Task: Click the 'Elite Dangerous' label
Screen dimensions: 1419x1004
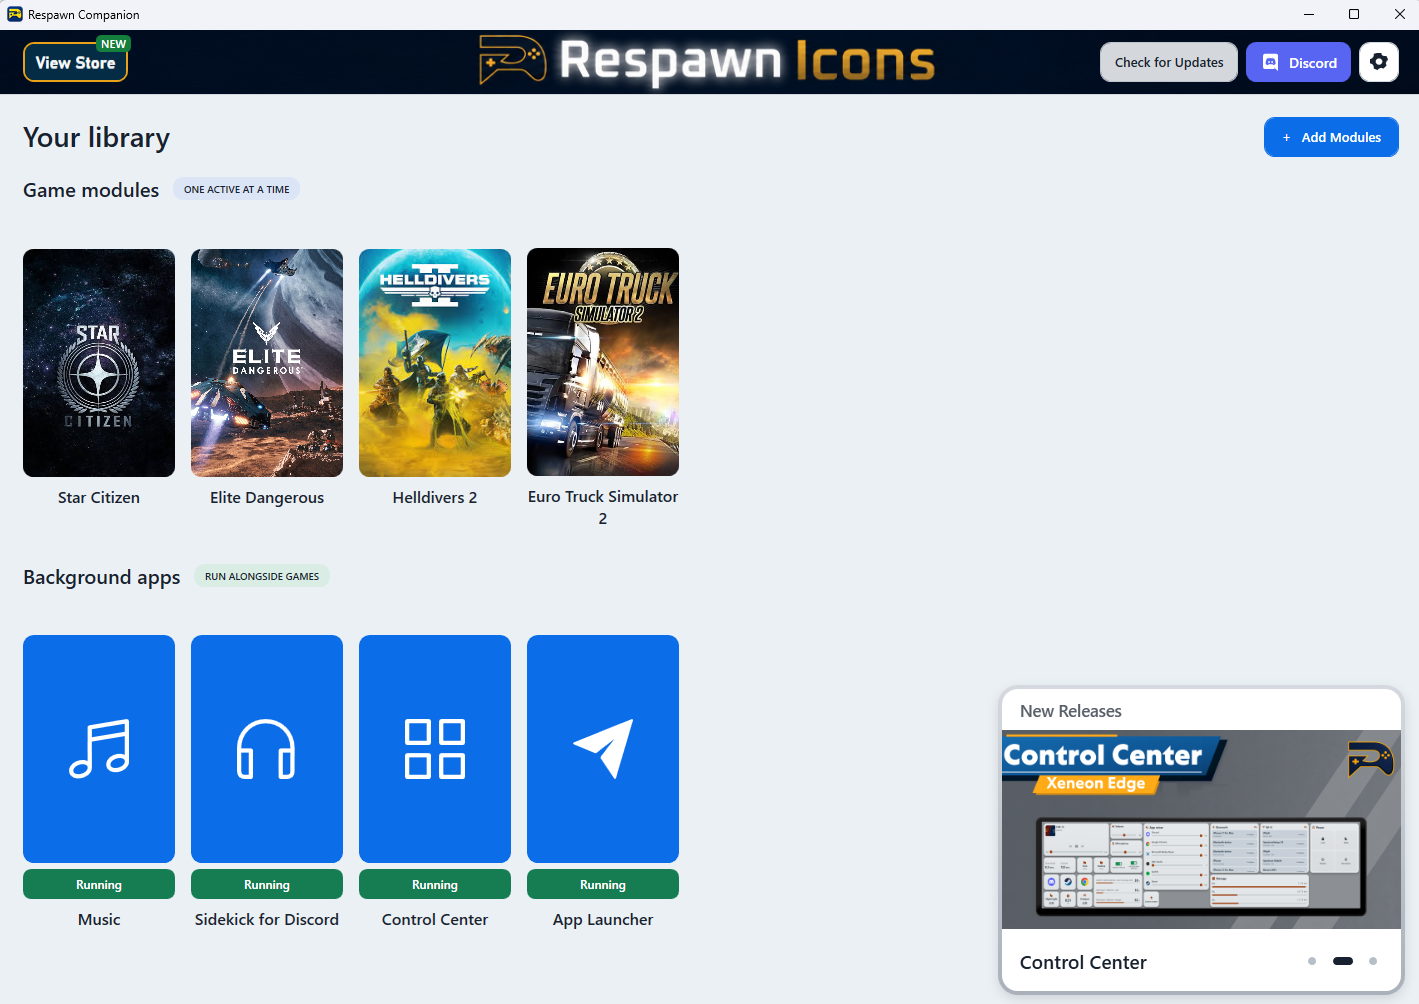Action: point(267,497)
